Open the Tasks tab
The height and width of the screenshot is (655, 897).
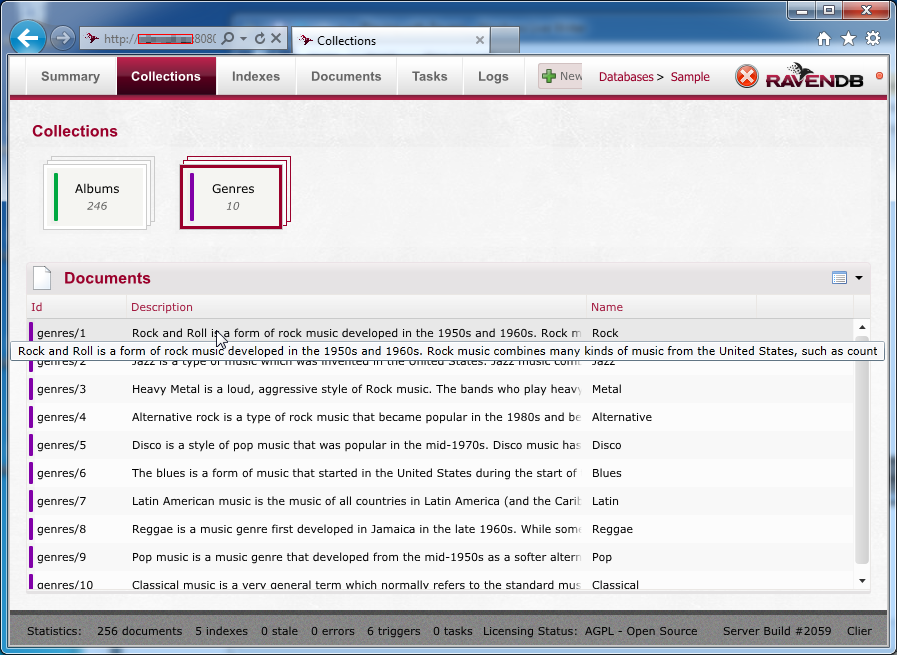pyautogui.click(x=430, y=76)
